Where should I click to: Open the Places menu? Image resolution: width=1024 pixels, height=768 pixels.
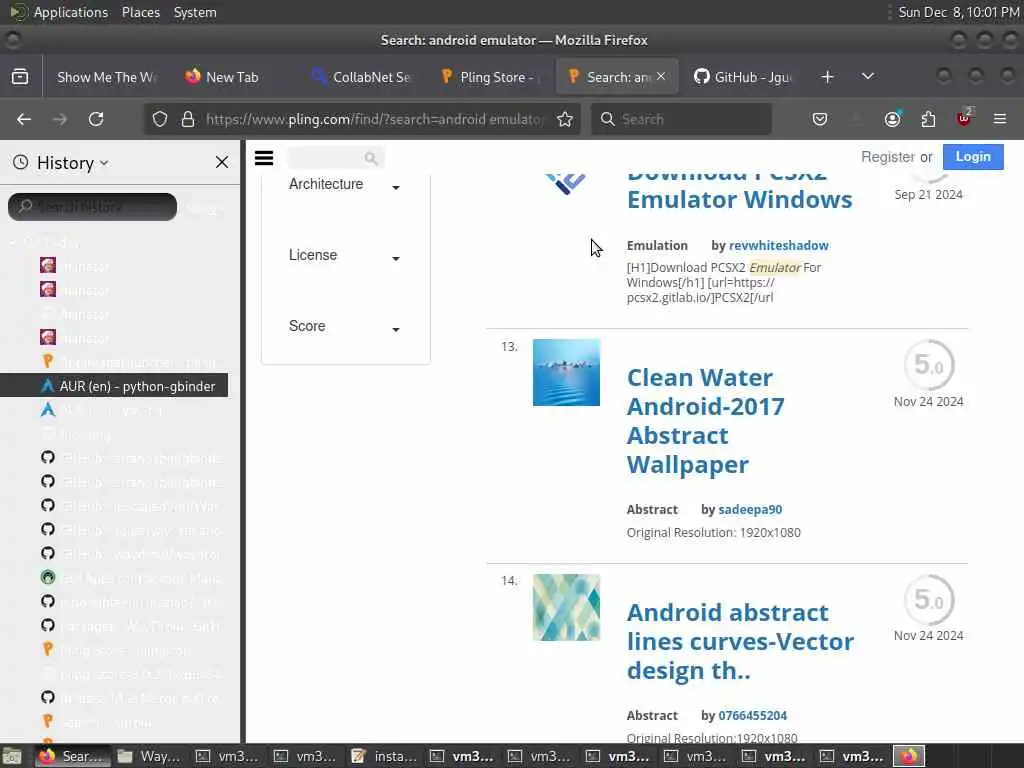tap(140, 12)
